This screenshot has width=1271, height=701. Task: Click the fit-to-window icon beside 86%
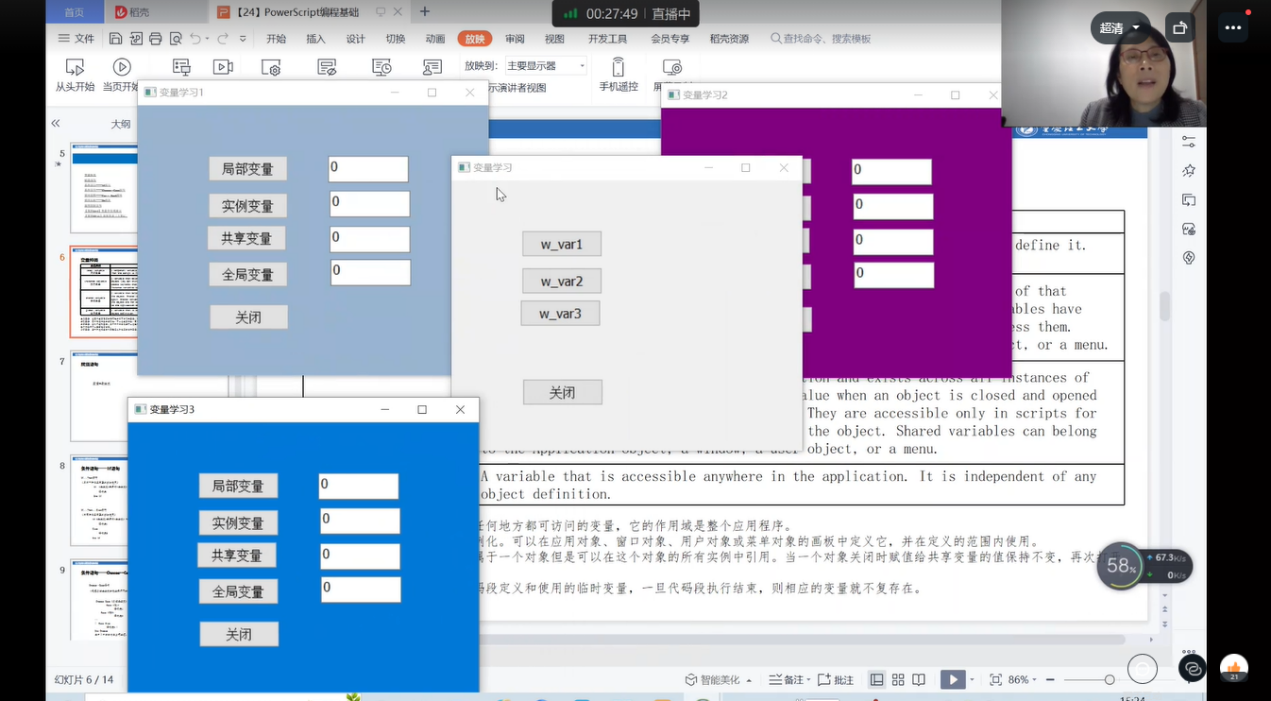pos(995,680)
